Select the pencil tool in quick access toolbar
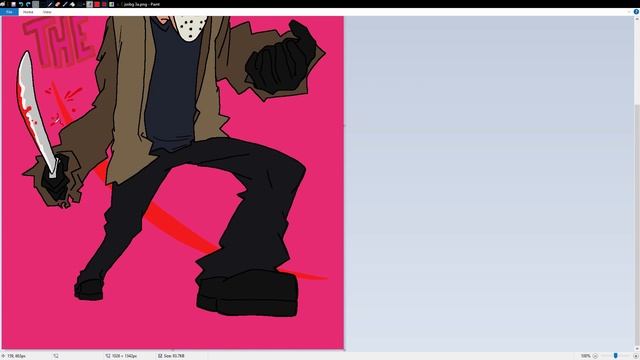 [50, 4]
